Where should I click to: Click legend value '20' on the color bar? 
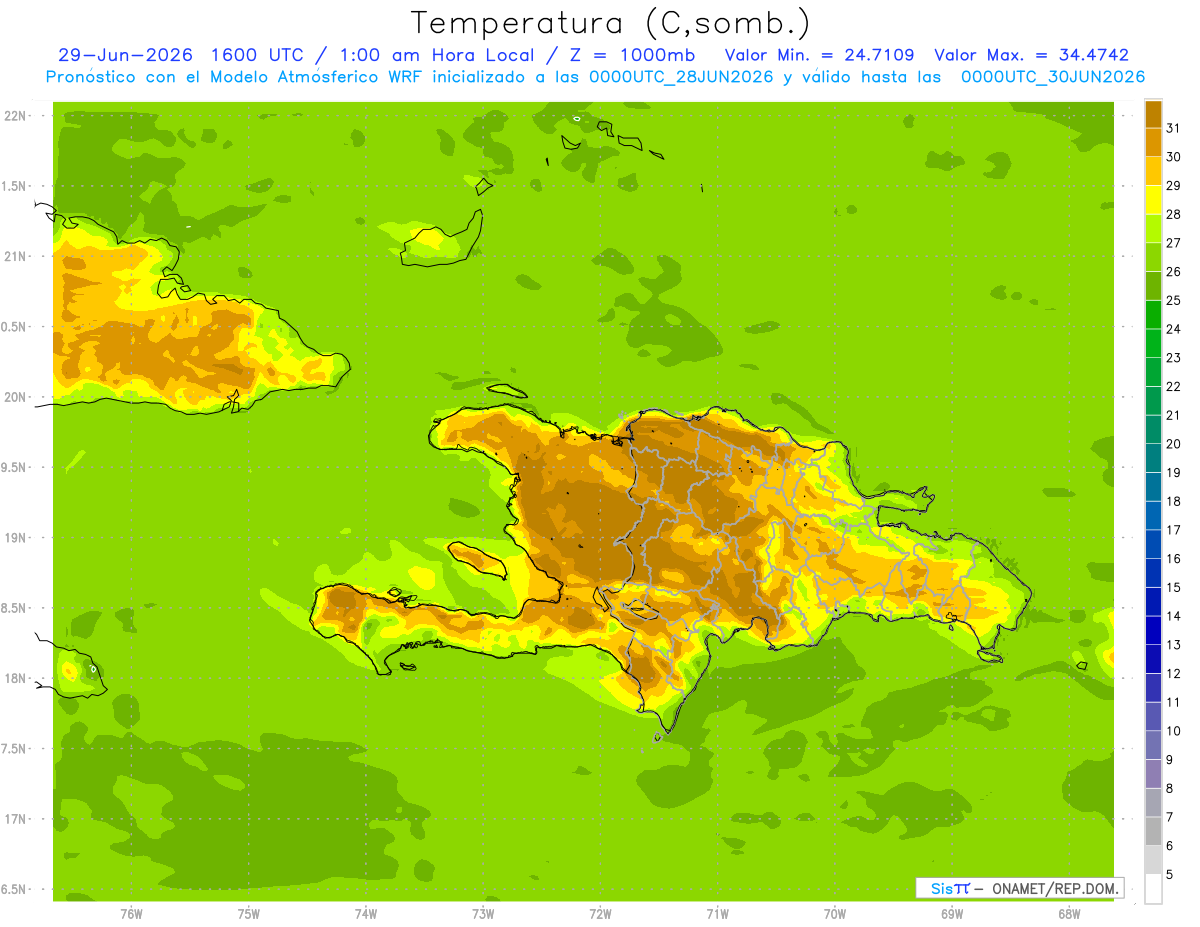1173,444
